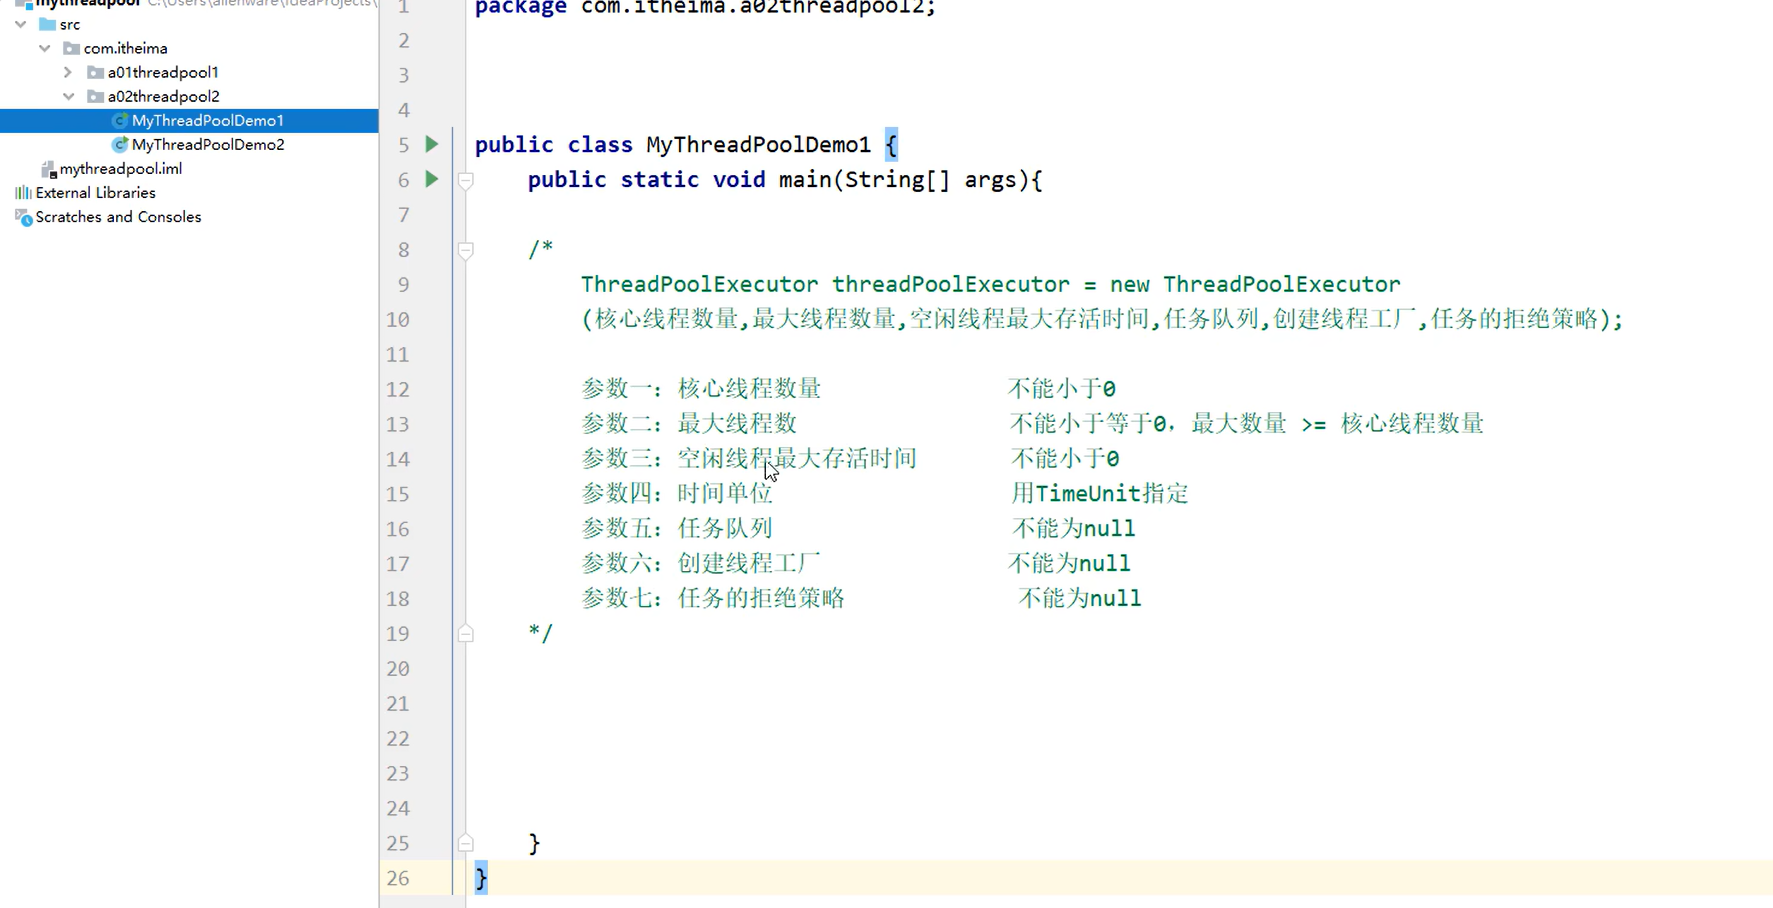Click line number 10 in the gutter
1773x908 pixels.
(x=397, y=319)
